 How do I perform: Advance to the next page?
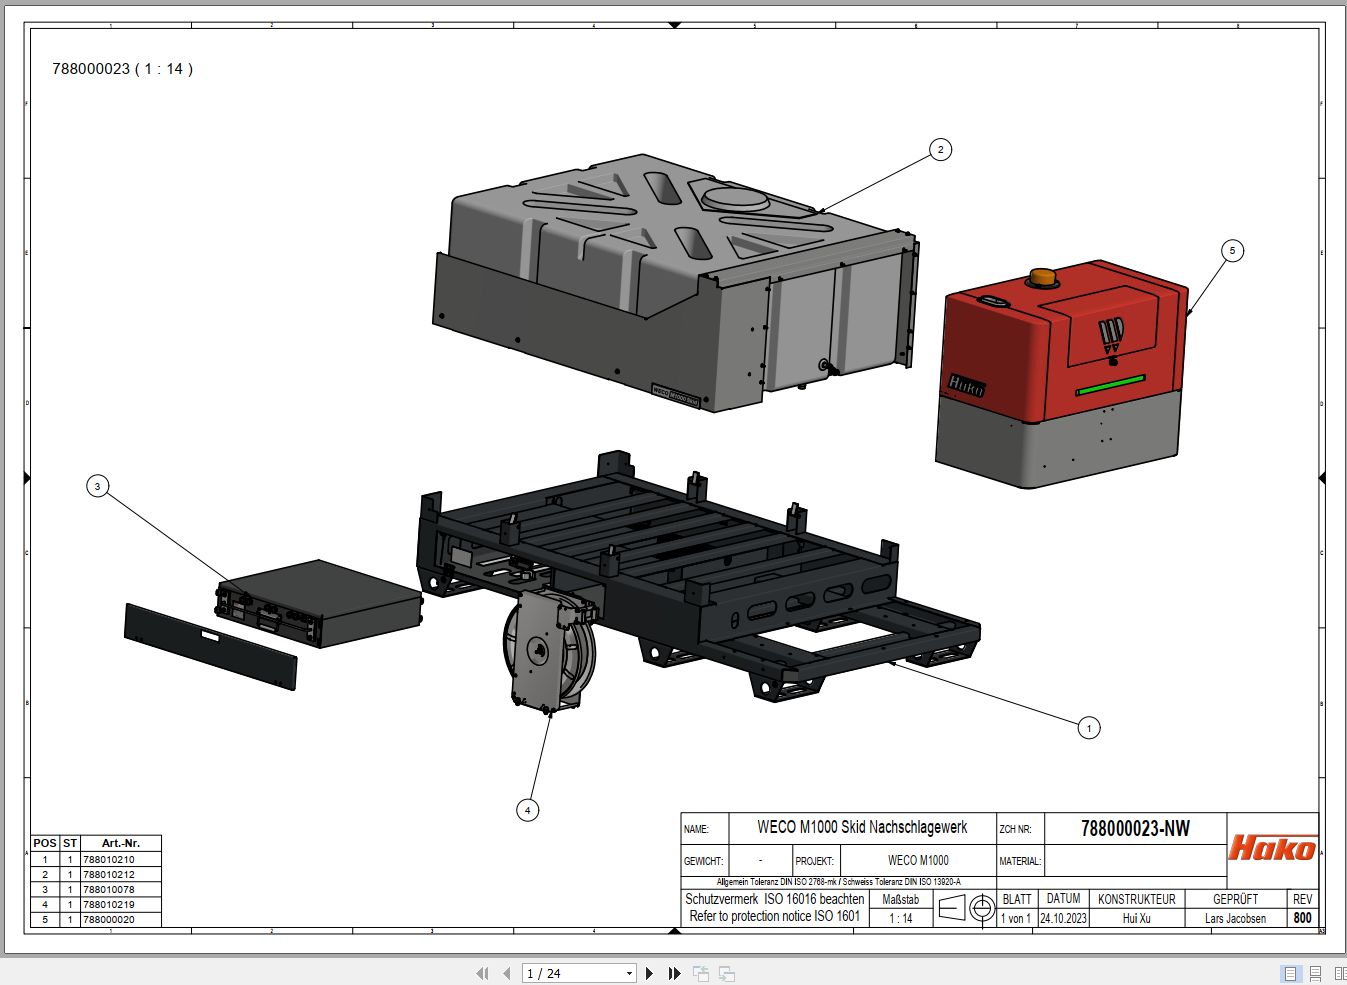point(650,973)
